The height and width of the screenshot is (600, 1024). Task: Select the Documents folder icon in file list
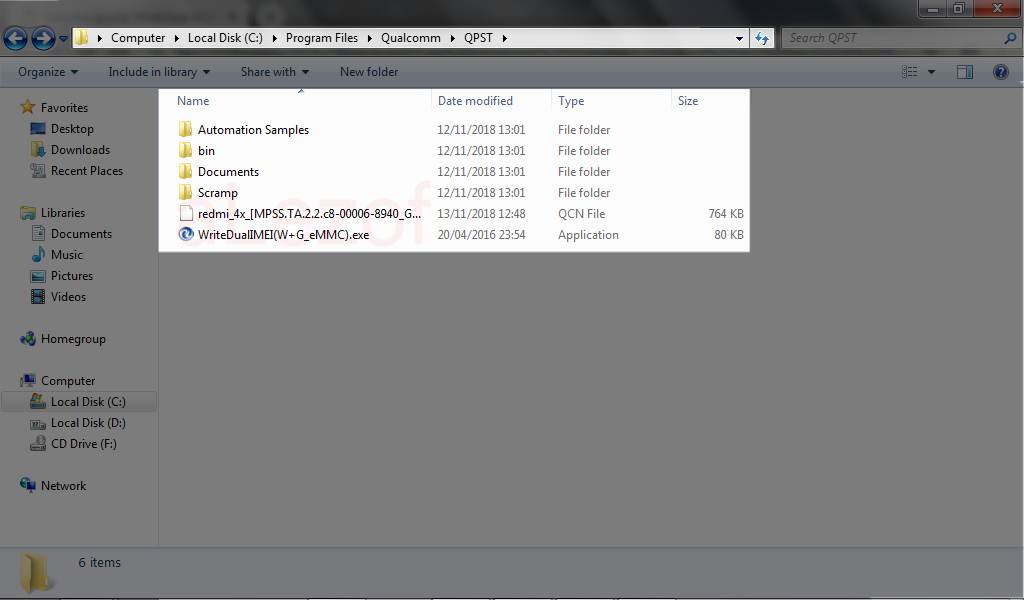pos(185,171)
